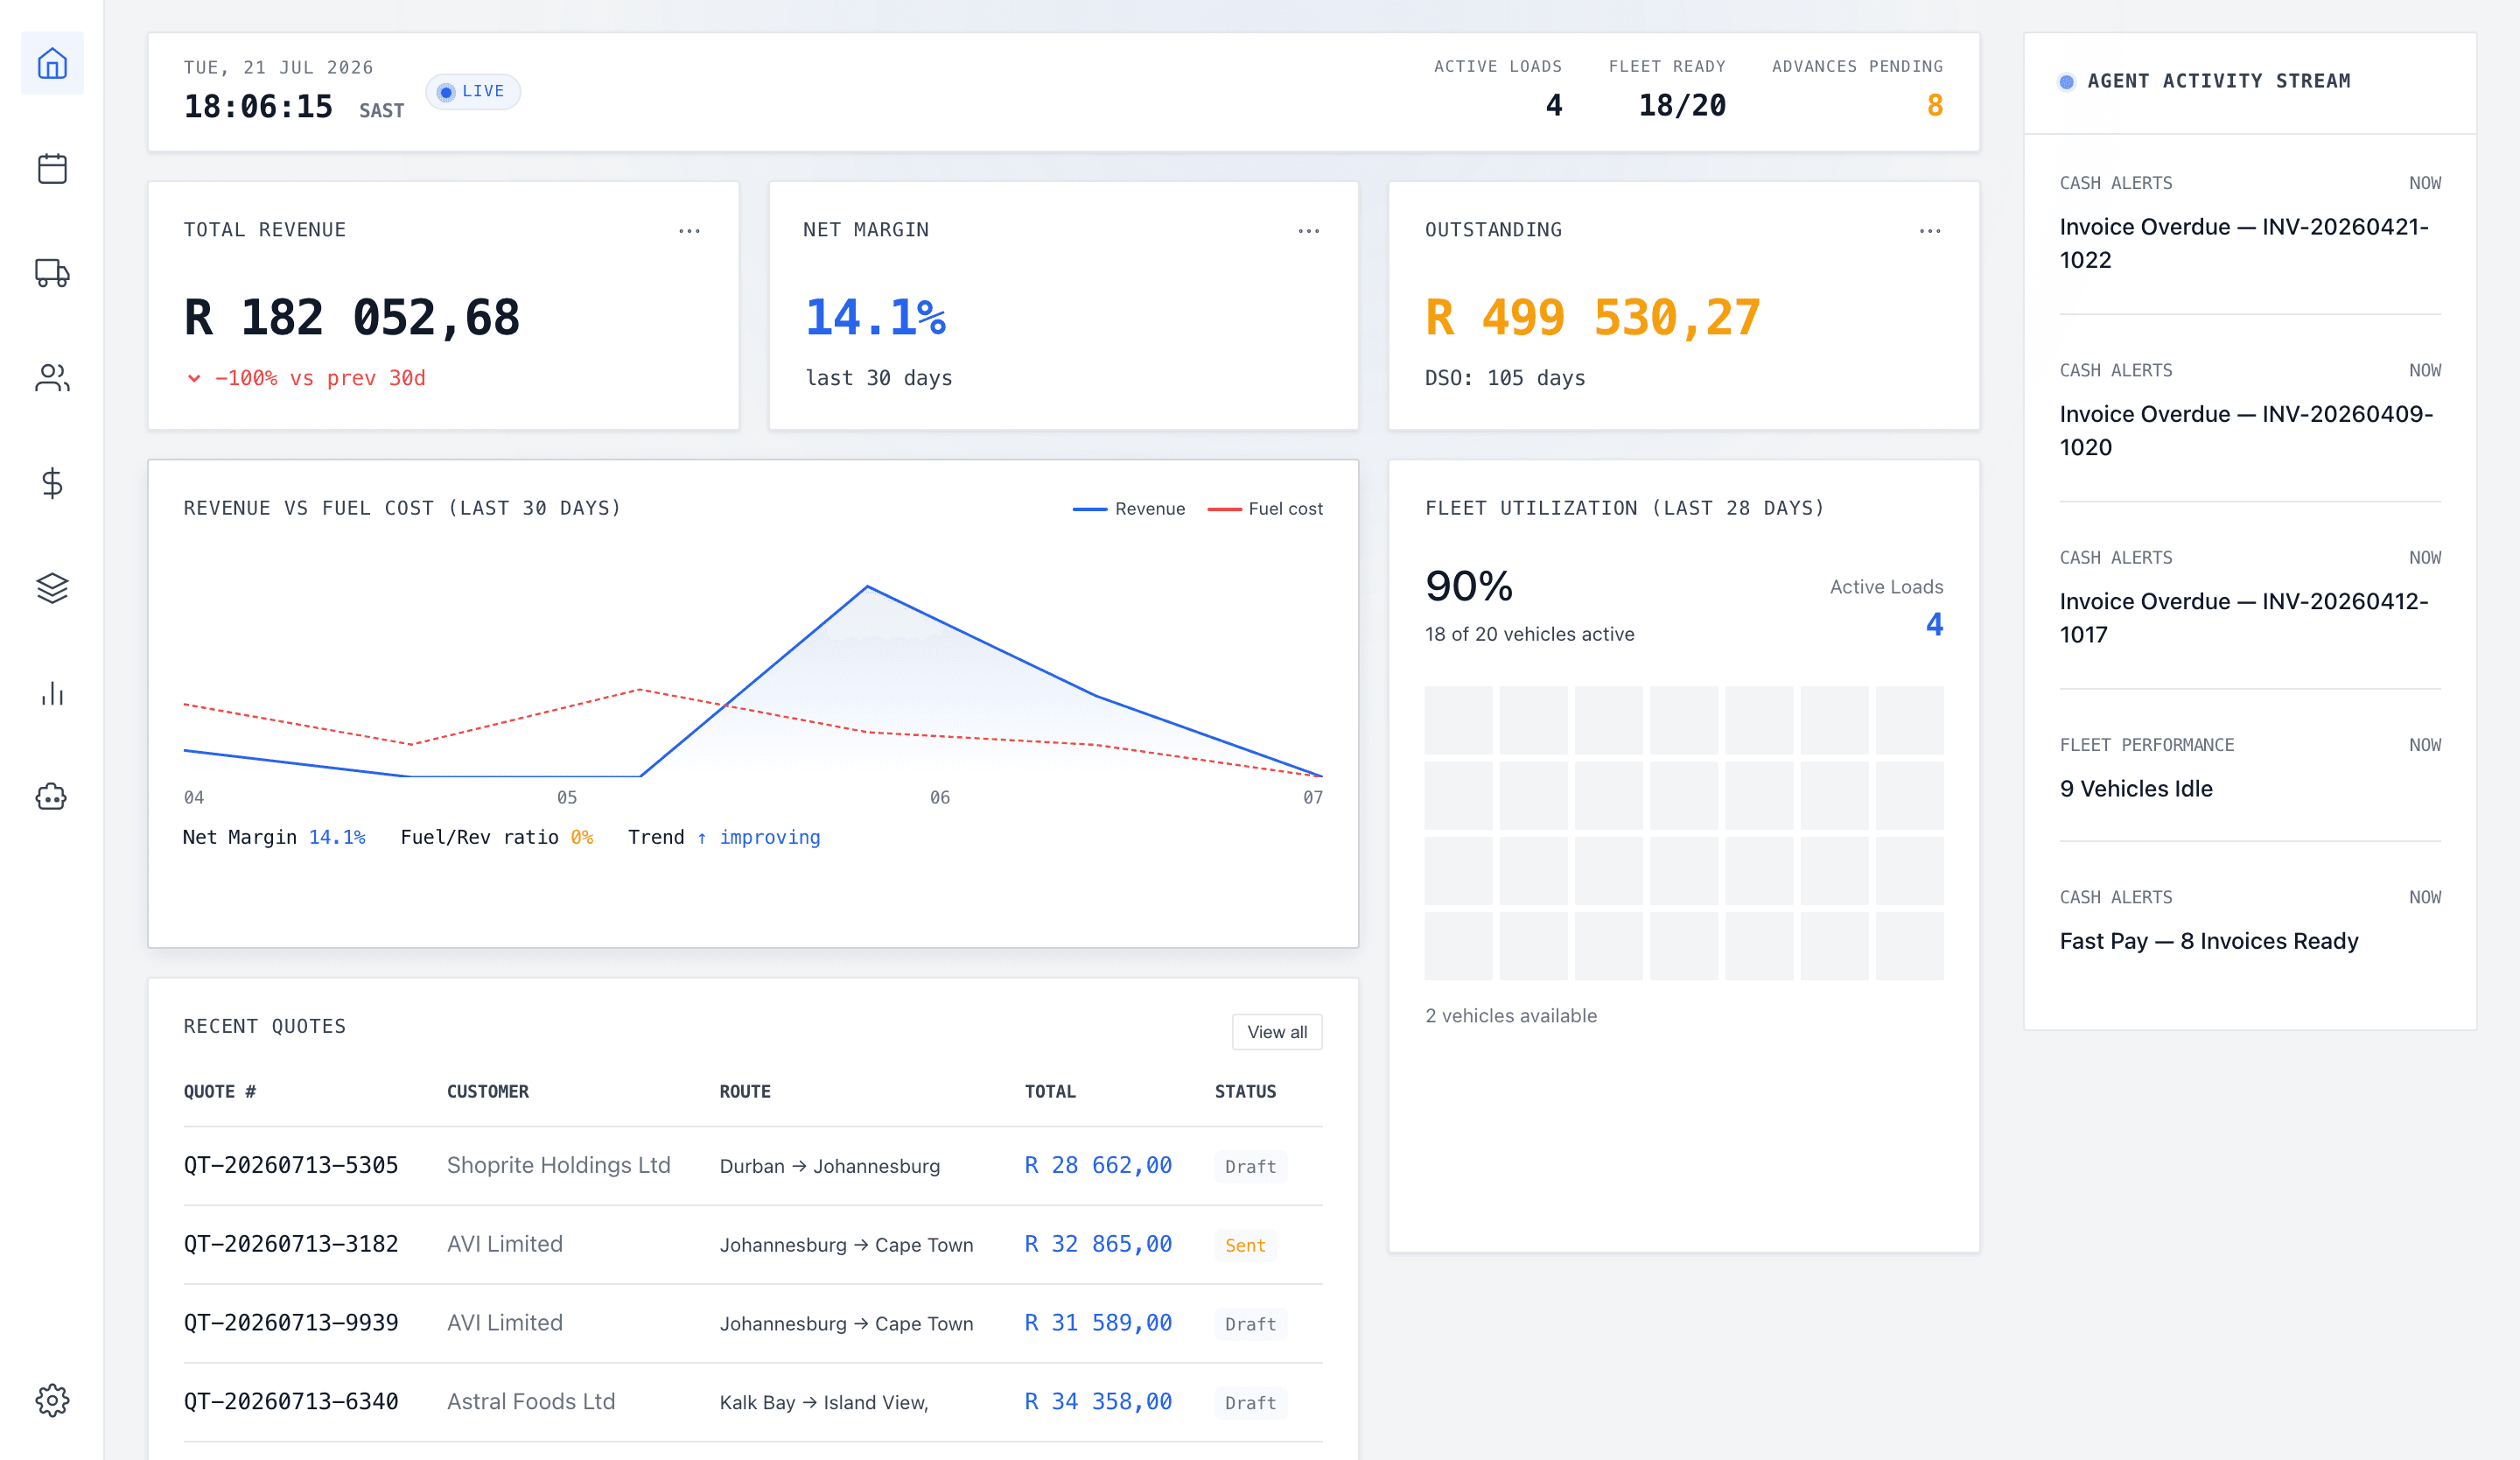Open Total Revenue card options menu
This screenshot has height=1460, width=2520.
click(x=689, y=231)
